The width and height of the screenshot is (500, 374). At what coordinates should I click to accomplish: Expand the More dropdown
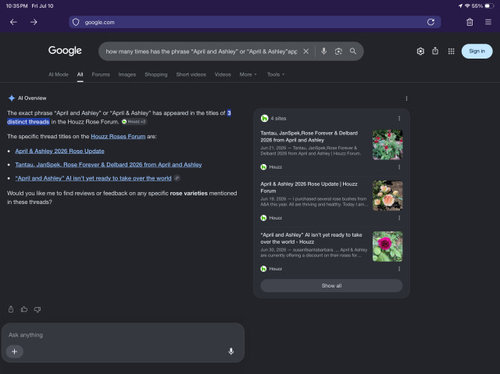pyautogui.click(x=248, y=74)
